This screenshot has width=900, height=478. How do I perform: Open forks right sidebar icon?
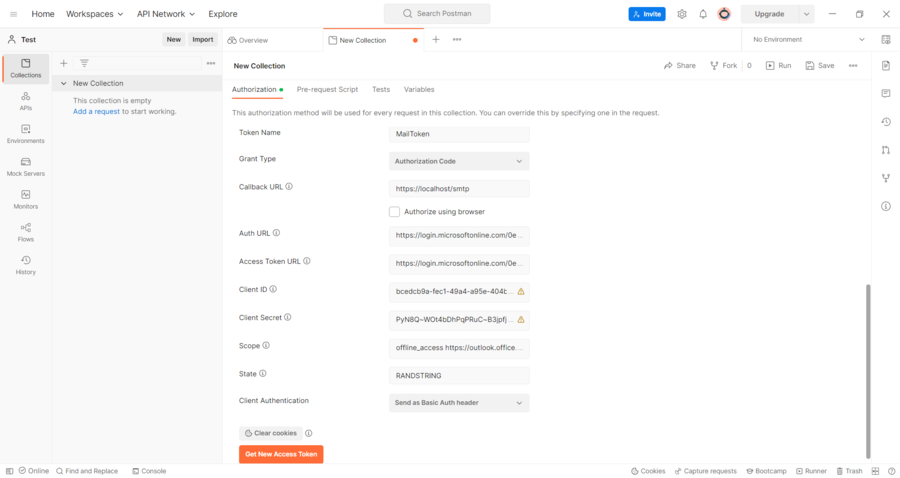point(886,178)
